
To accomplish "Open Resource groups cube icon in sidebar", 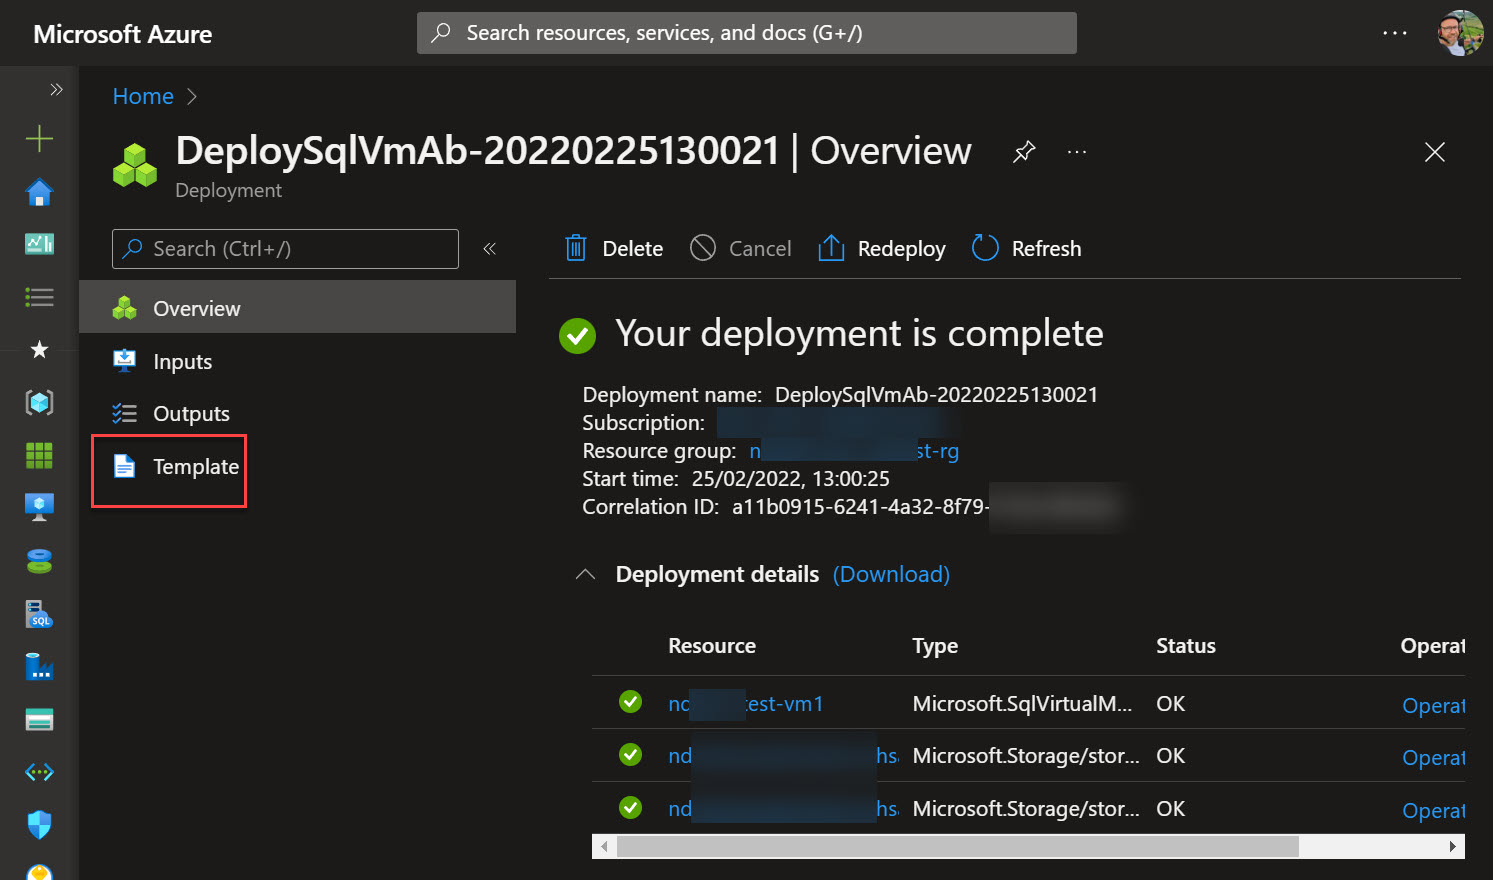I will 39,402.
